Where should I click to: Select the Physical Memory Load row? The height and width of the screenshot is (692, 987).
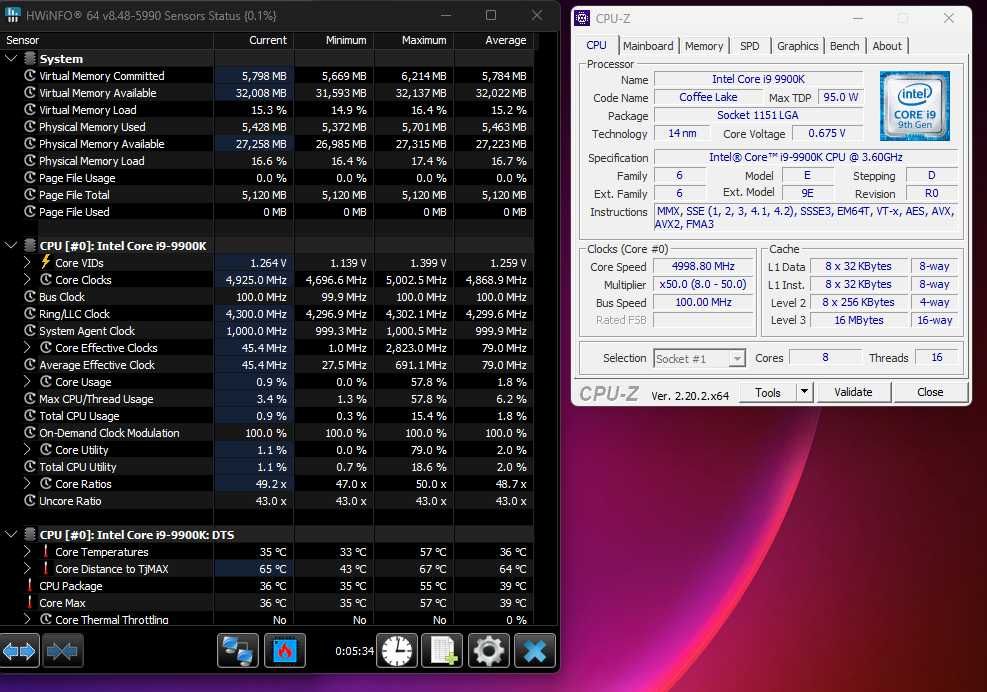pyautogui.click(x=267, y=161)
